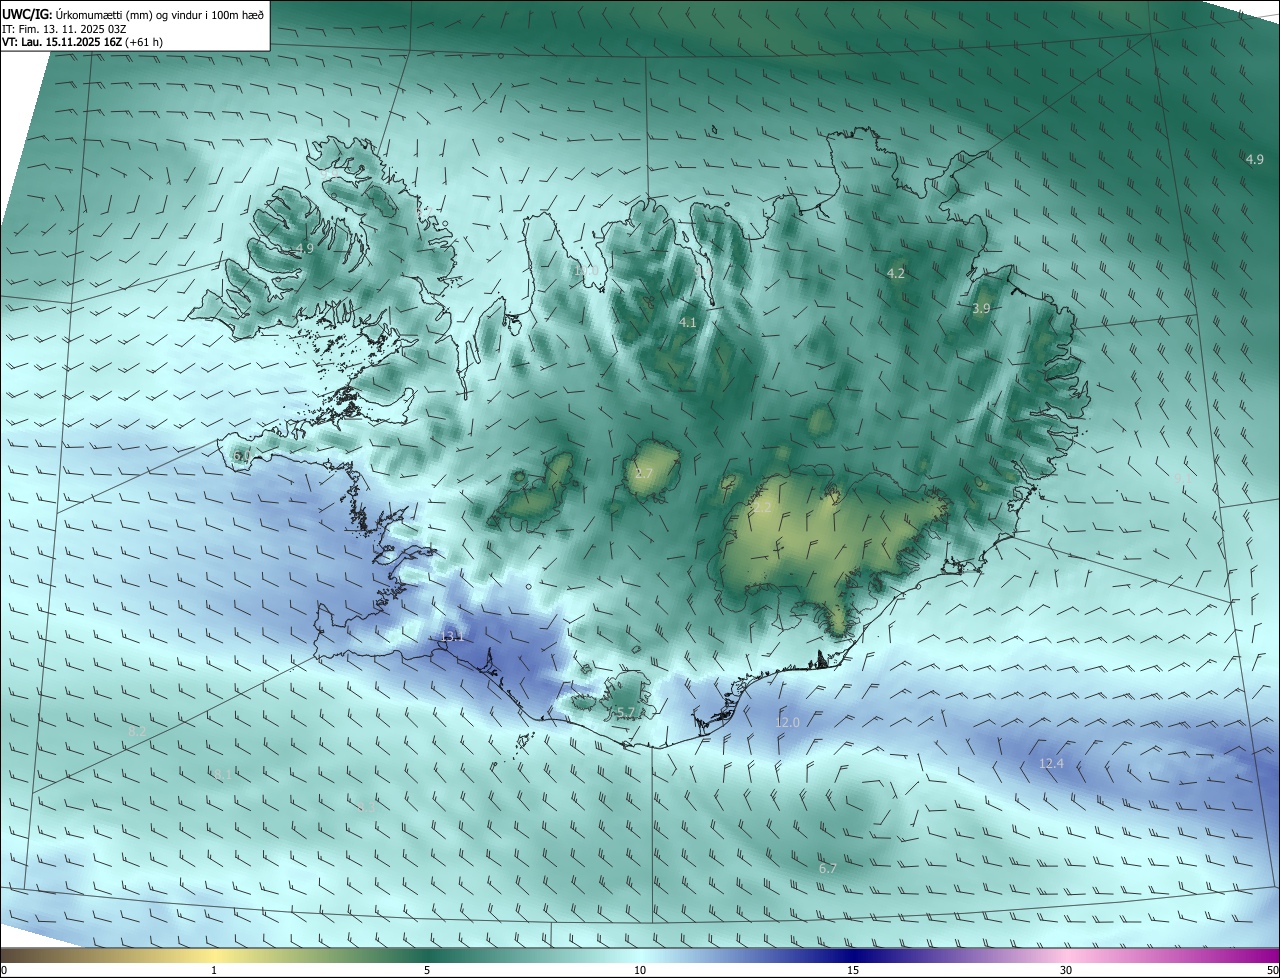Screen dimensions: 1280x978
Task: Click the title text "Úrkomumætti (mm) og vindur í 100m hæð"
Action: point(161,14)
